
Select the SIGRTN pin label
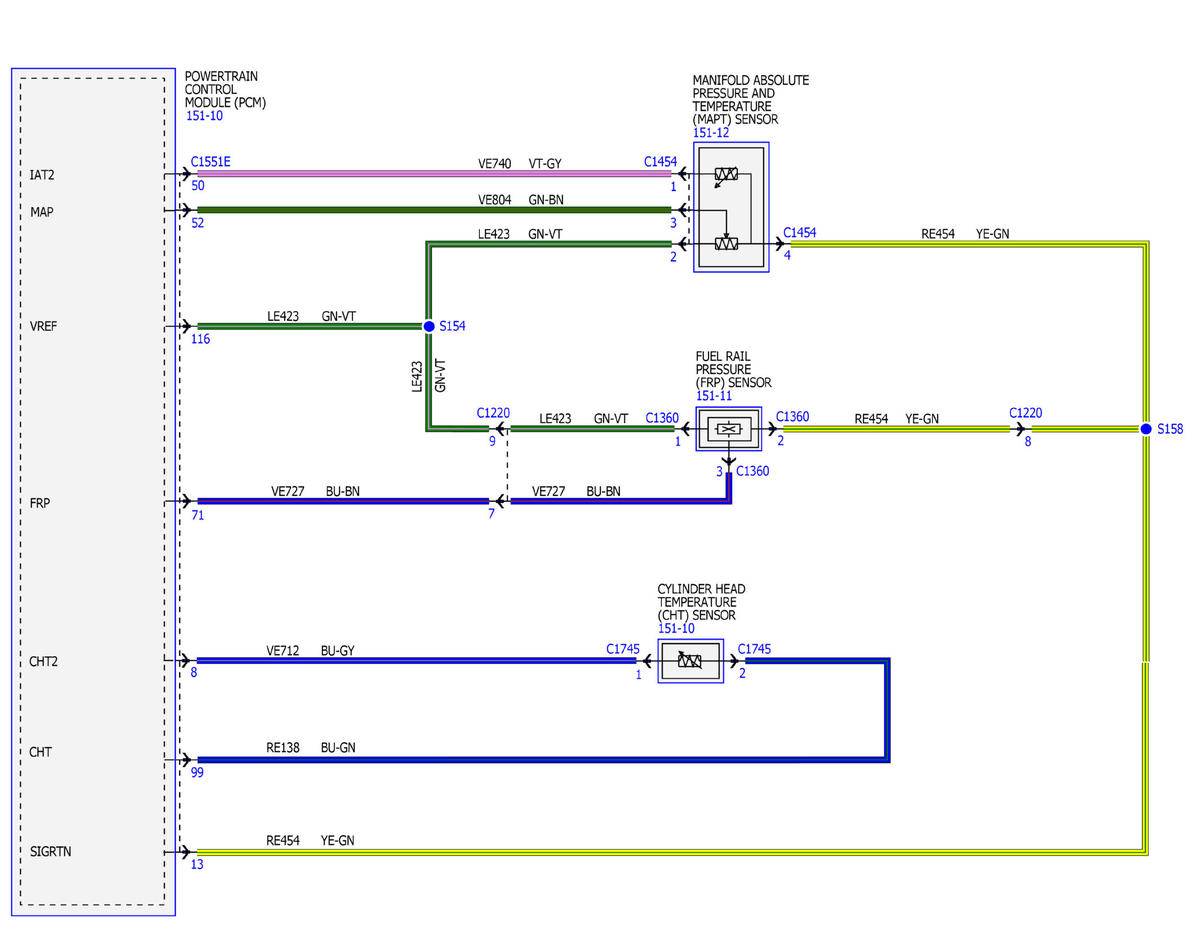[50, 852]
